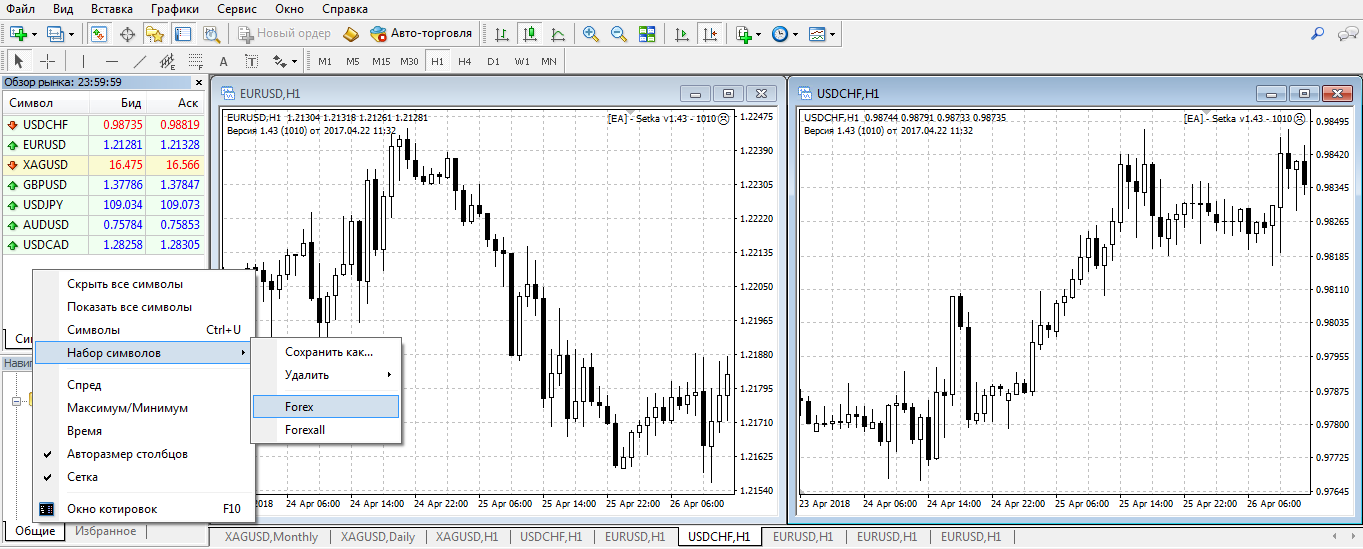Switch chart to candlestick display icon
This screenshot has width=1363, height=549.
point(530,33)
